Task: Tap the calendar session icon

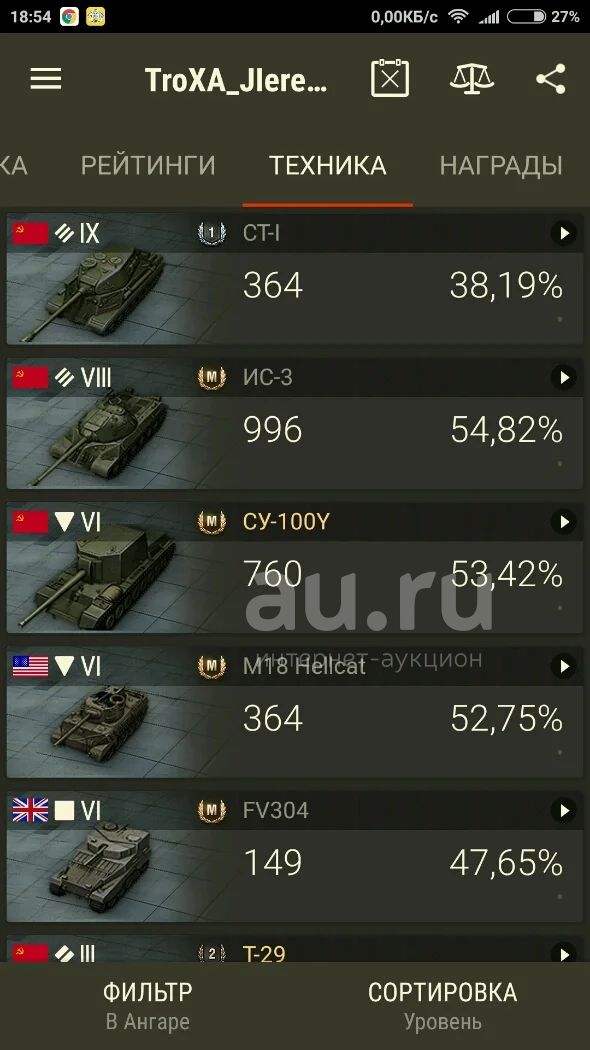Action: click(x=390, y=78)
